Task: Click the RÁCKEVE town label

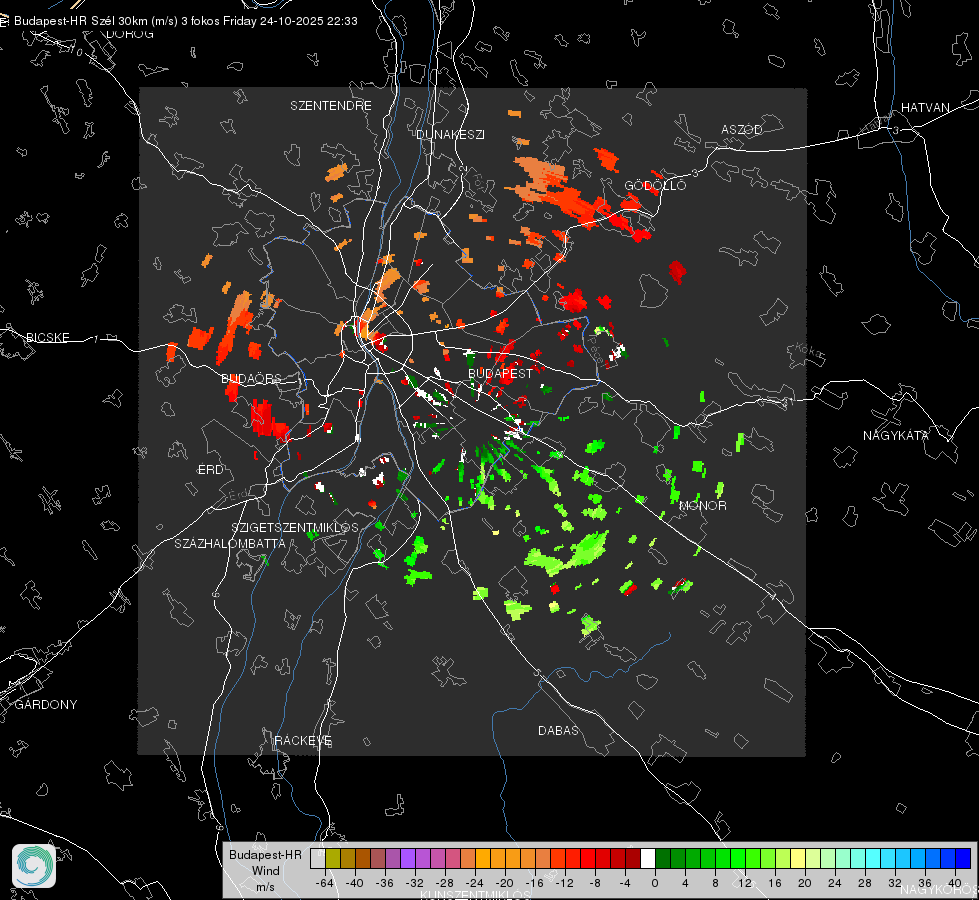Action: (303, 741)
